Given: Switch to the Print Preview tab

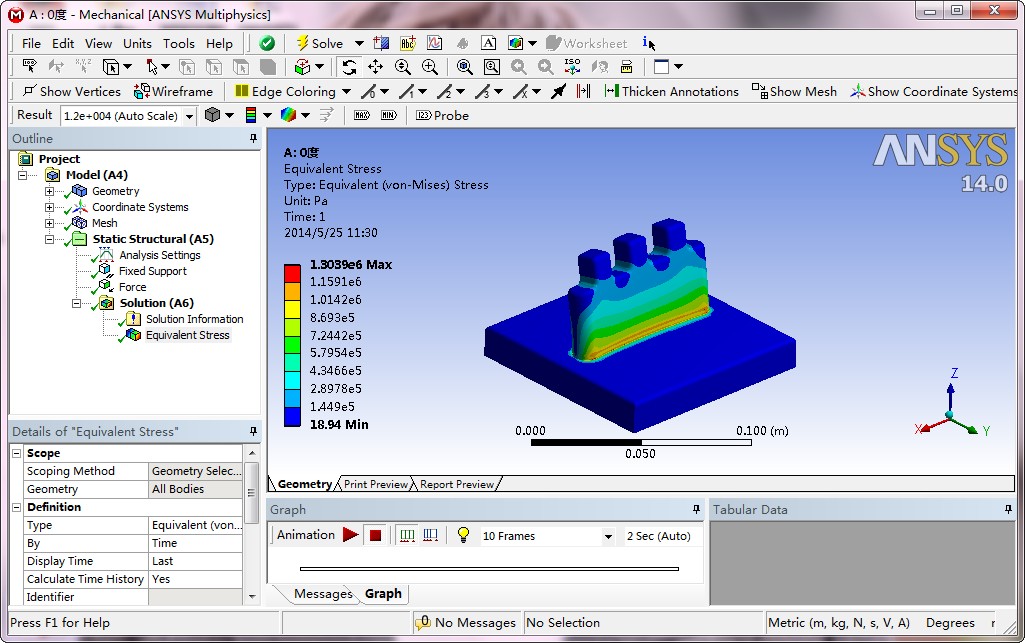Looking at the screenshot, I should tap(376, 484).
